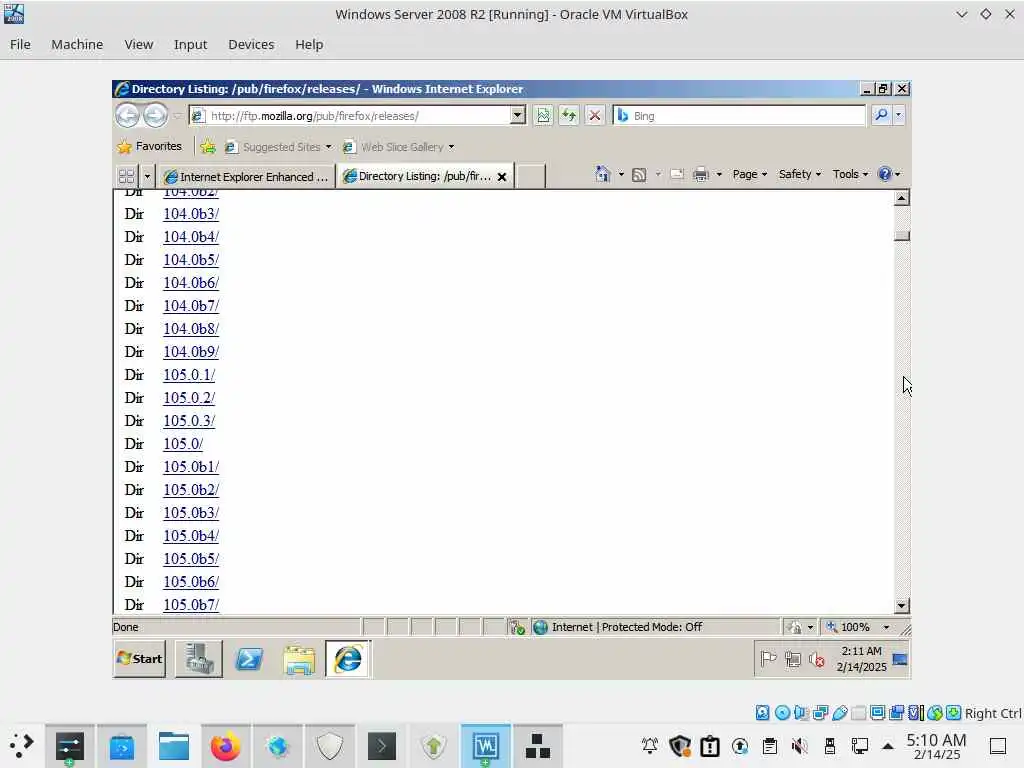
Task: Open the 105.0b1/ directory link
Action: [191, 467]
